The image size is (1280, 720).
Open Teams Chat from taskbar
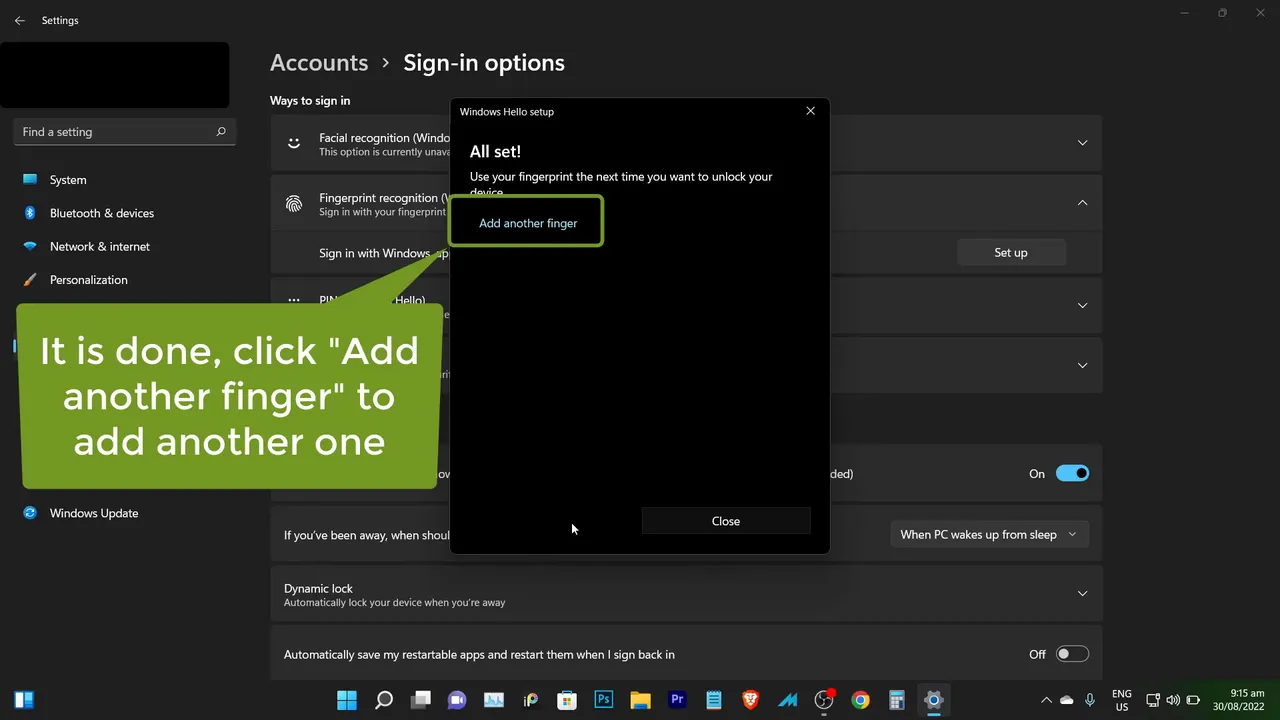457,700
